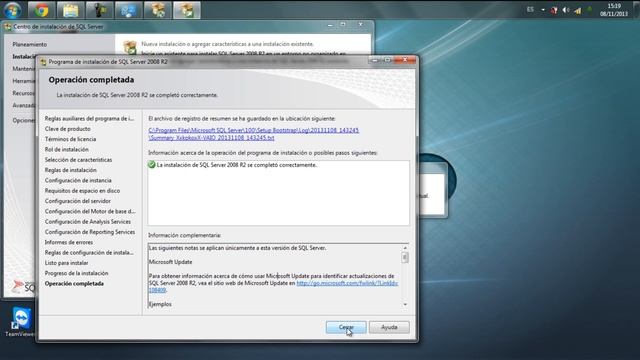Image resolution: width=640 pixels, height=360 pixels.
Task: Select 'Reglas de configuración de instala...' step
Action: point(89,253)
